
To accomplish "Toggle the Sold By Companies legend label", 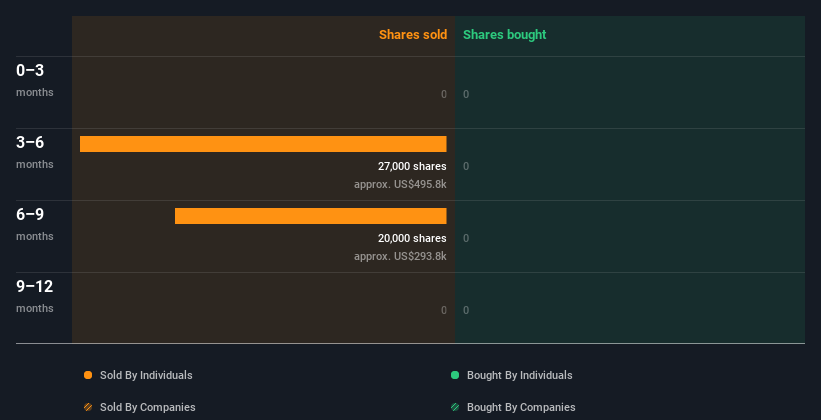I will coord(148,407).
